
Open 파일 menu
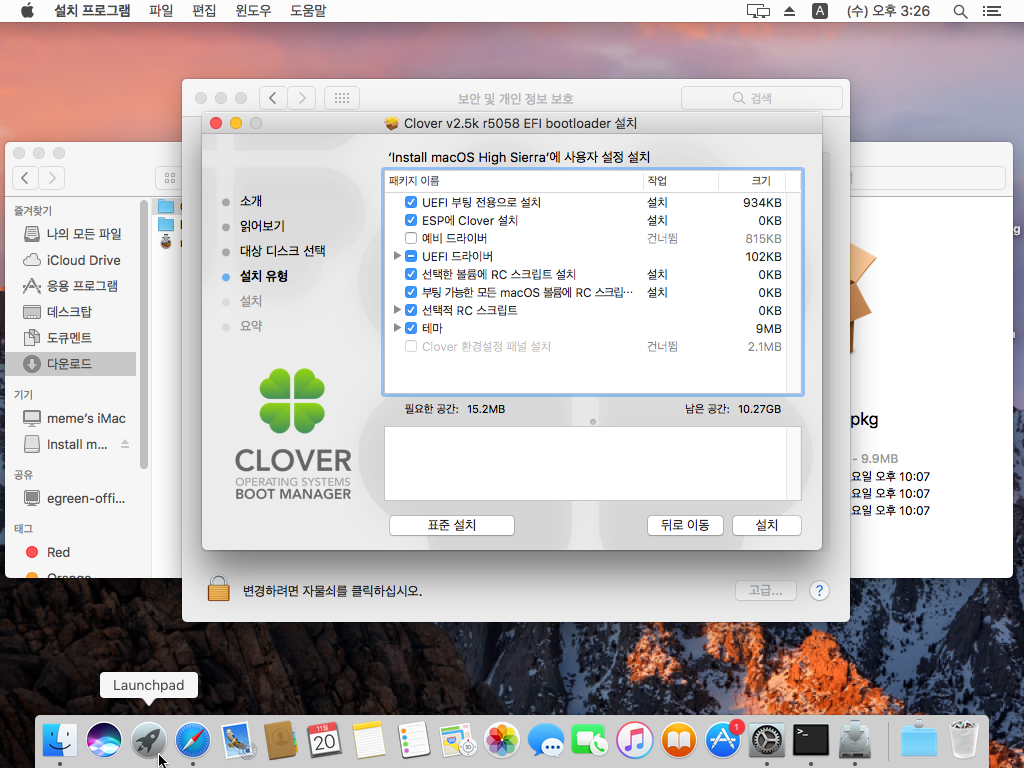tap(161, 11)
